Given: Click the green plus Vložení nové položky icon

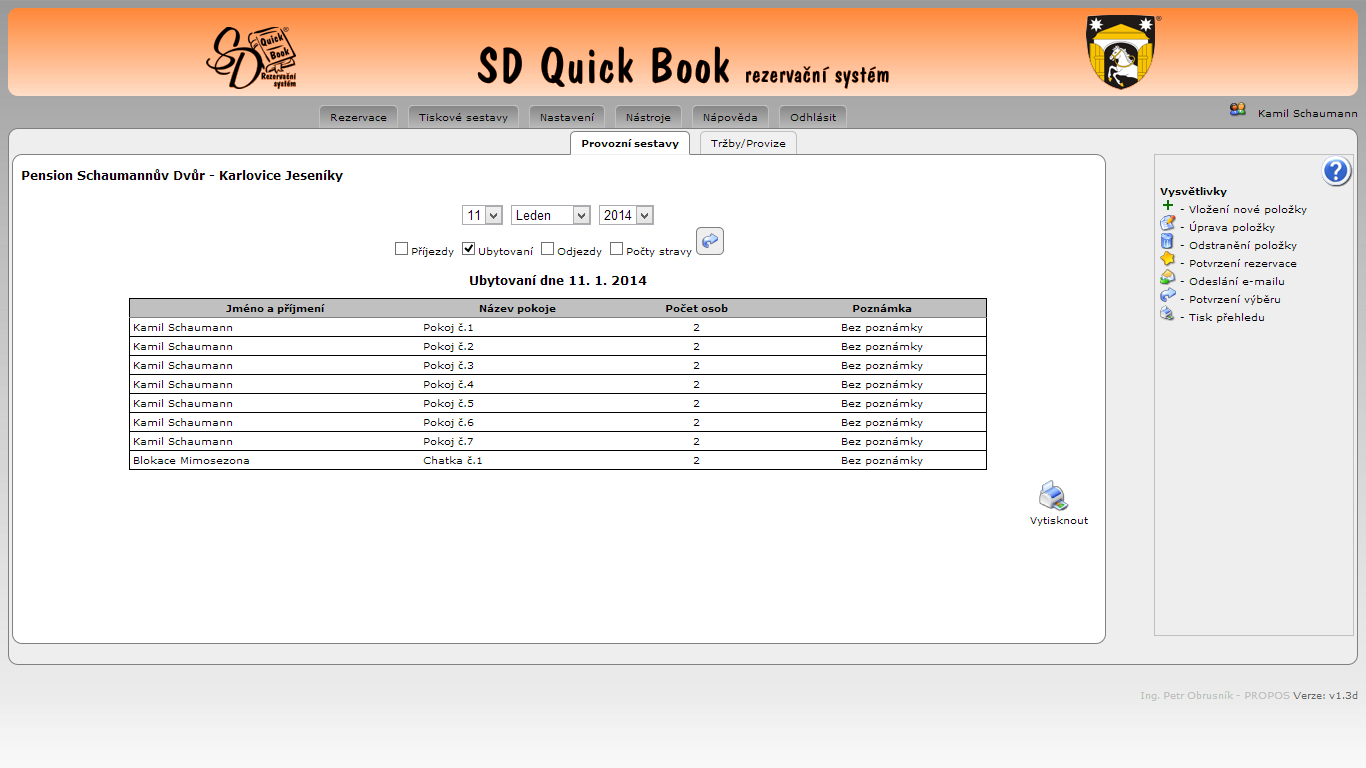Looking at the screenshot, I should [1167, 206].
